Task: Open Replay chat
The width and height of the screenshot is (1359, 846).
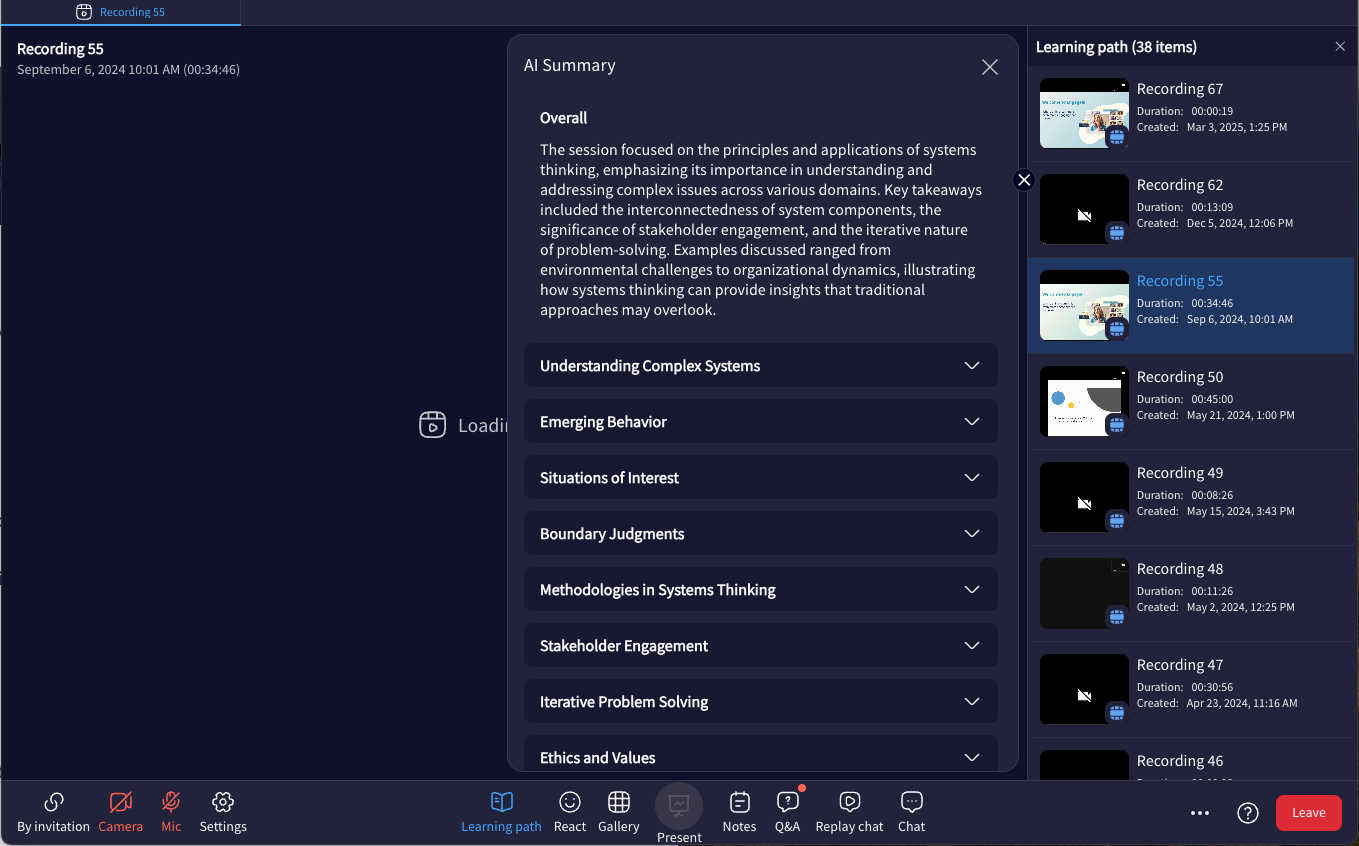Action: pos(849,811)
